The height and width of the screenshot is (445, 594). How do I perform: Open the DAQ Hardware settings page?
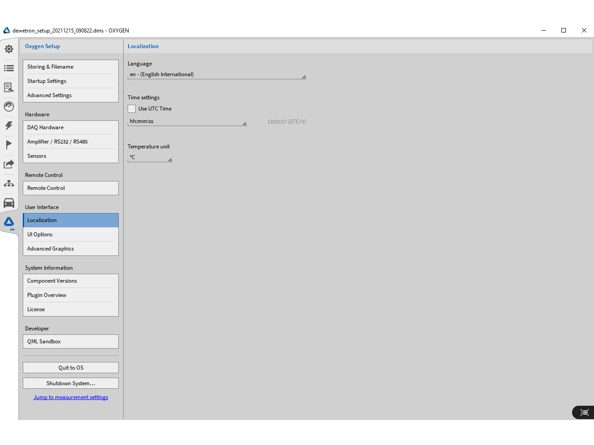(x=70, y=128)
